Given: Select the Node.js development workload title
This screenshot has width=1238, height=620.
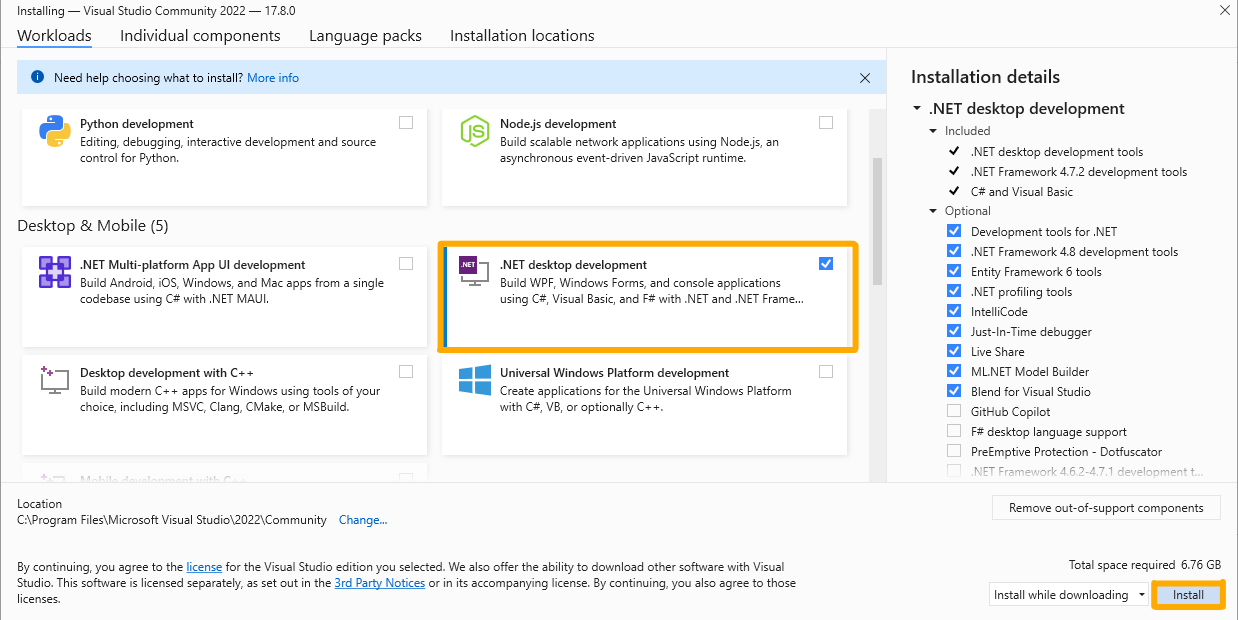Looking at the screenshot, I should point(558,124).
